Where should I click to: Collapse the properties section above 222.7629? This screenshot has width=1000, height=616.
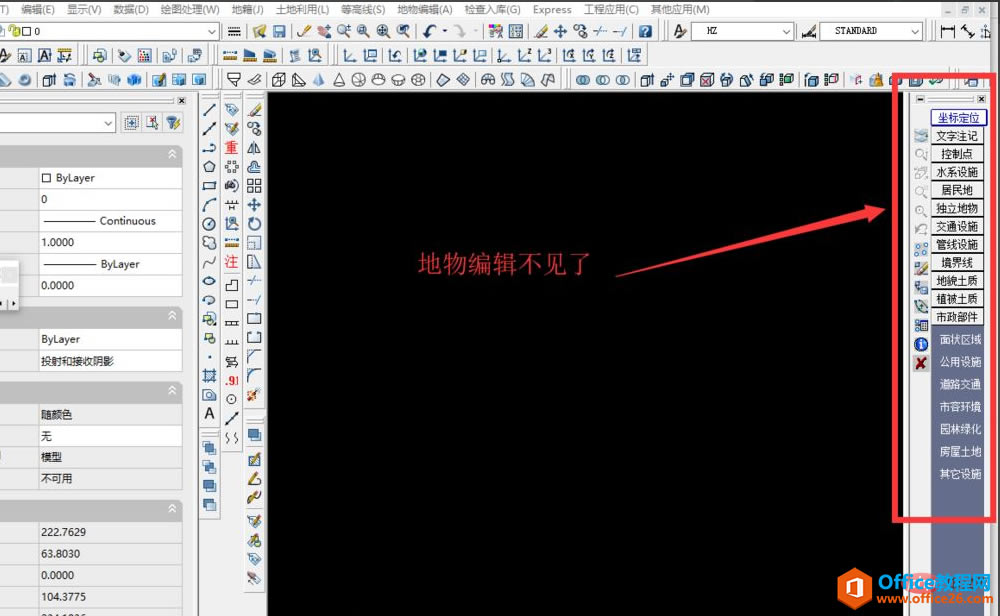[172, 509]
